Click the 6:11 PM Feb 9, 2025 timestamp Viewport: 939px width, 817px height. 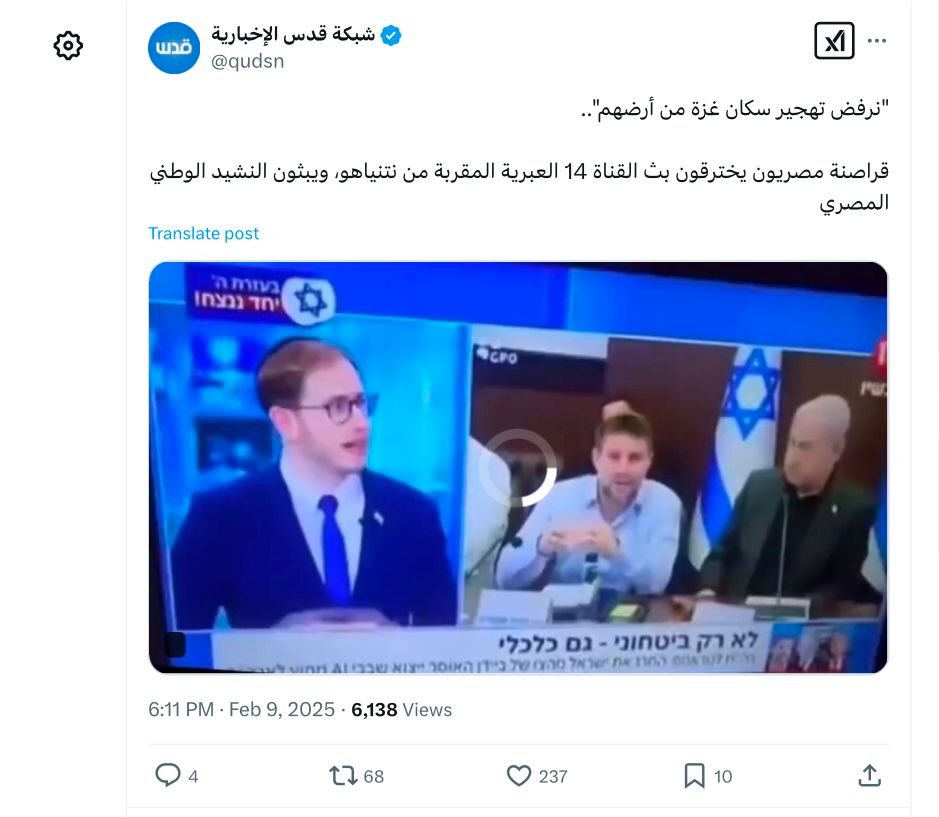[x=241, y=709]
